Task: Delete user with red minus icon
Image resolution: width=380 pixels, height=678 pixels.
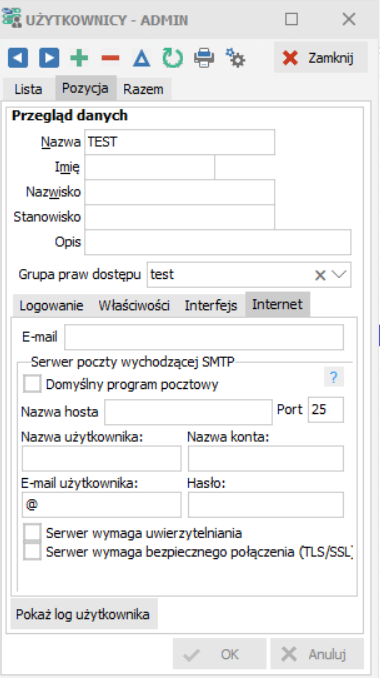Action: point(110,58)
